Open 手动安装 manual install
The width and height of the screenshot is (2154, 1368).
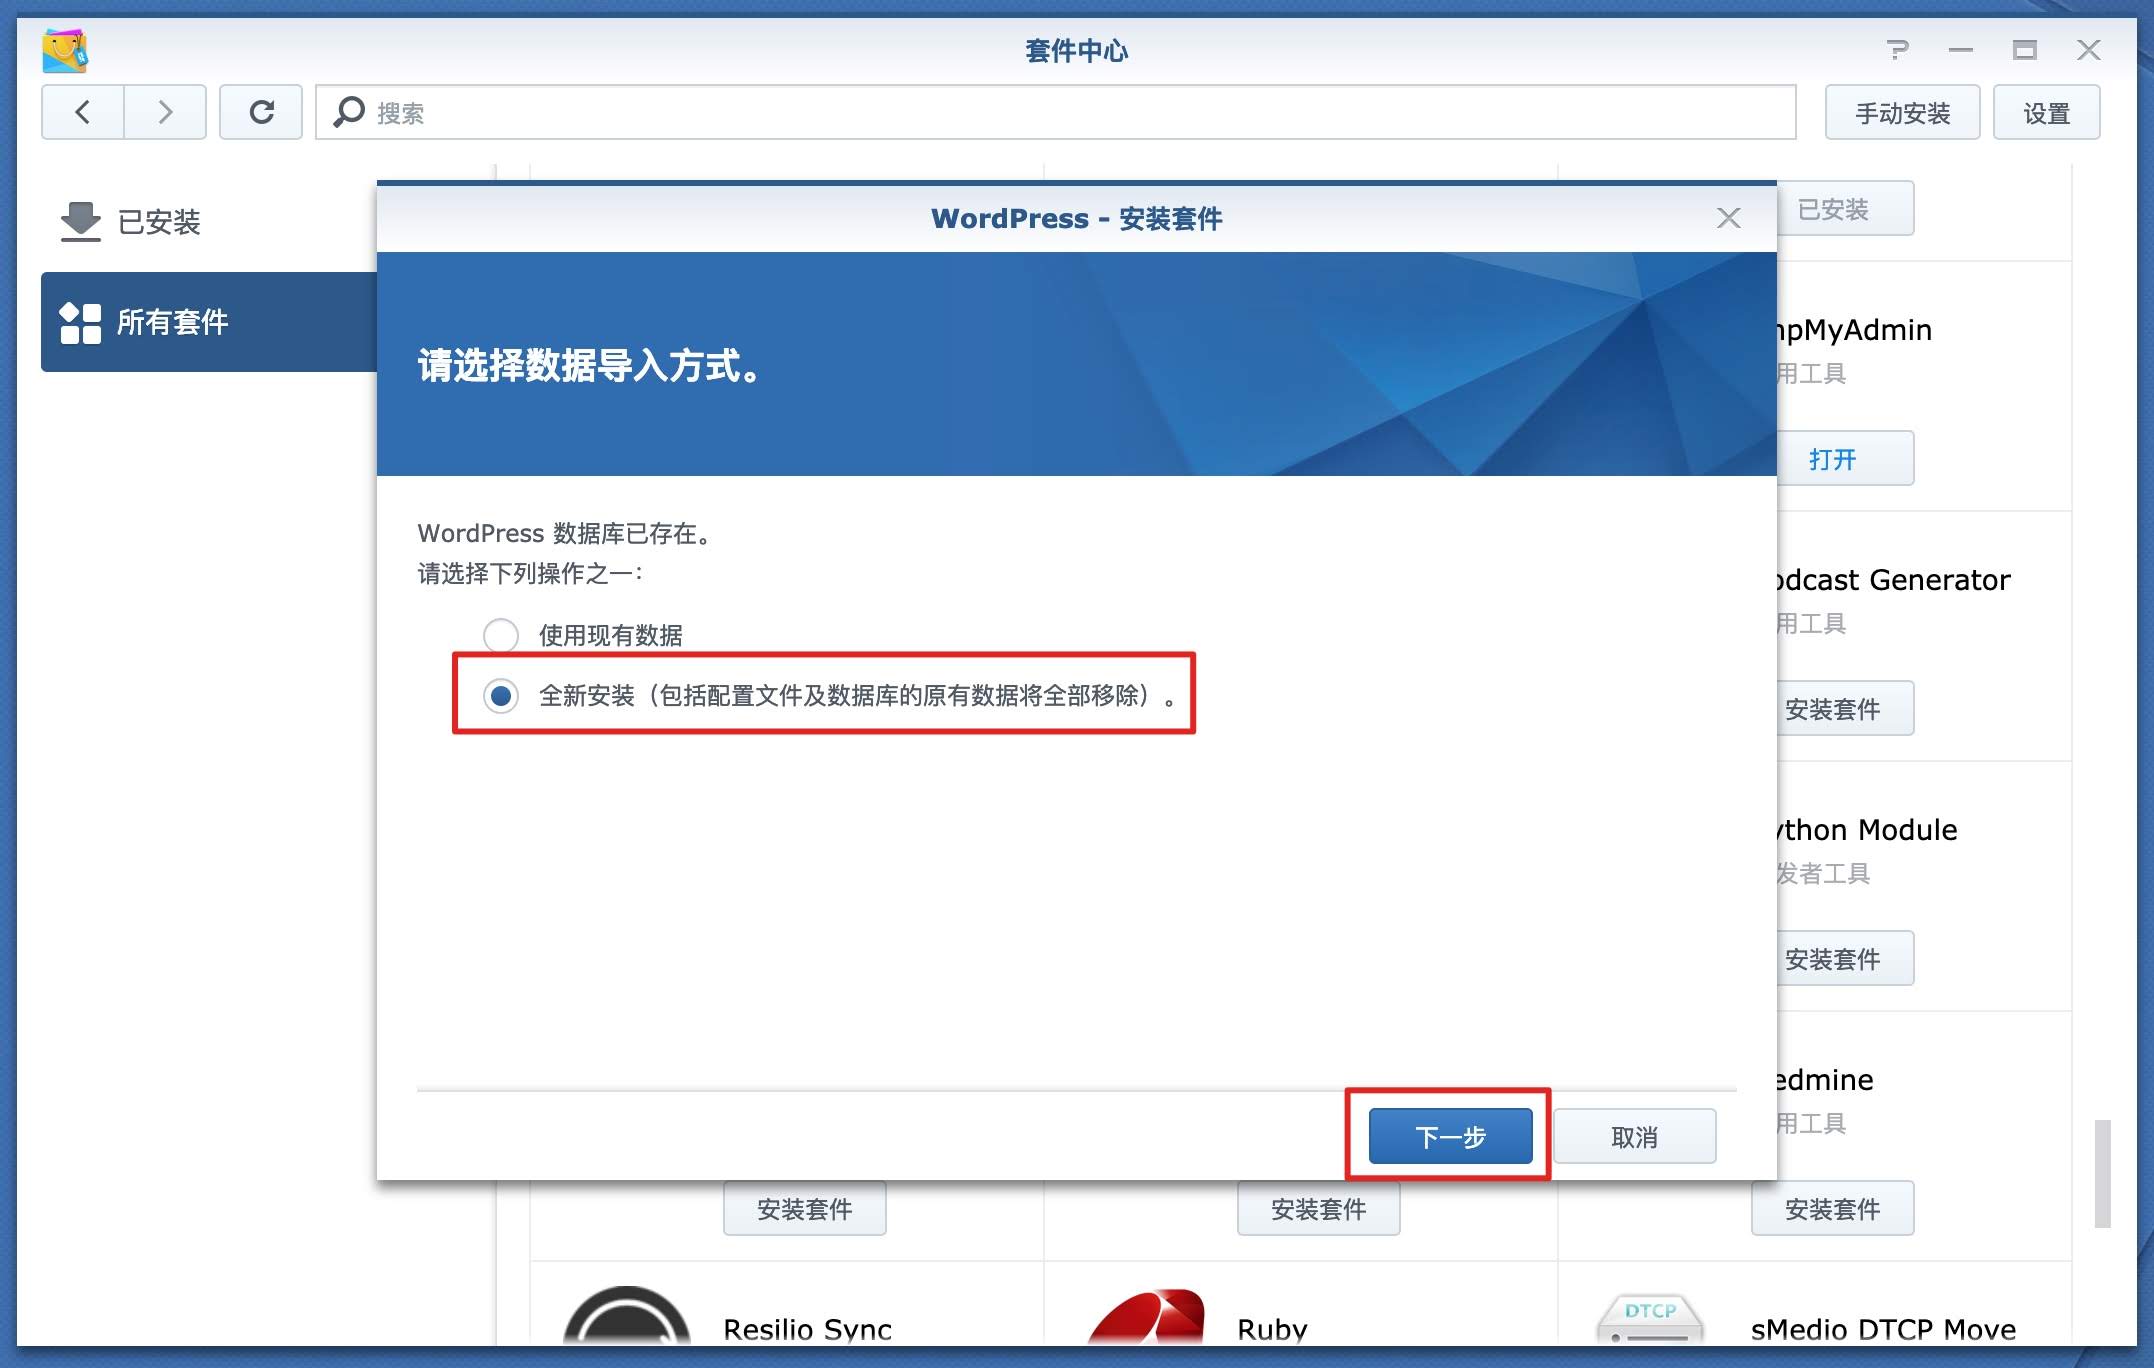point(1902,113)
